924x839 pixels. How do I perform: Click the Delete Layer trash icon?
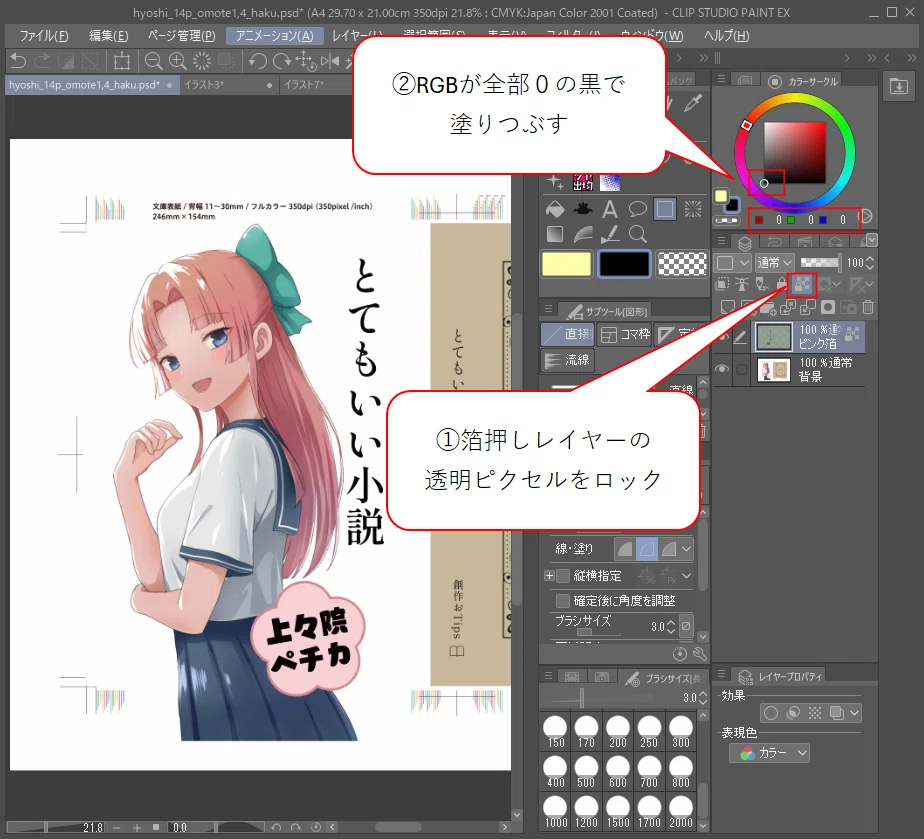pyautogui.click(x=868, y=307)
